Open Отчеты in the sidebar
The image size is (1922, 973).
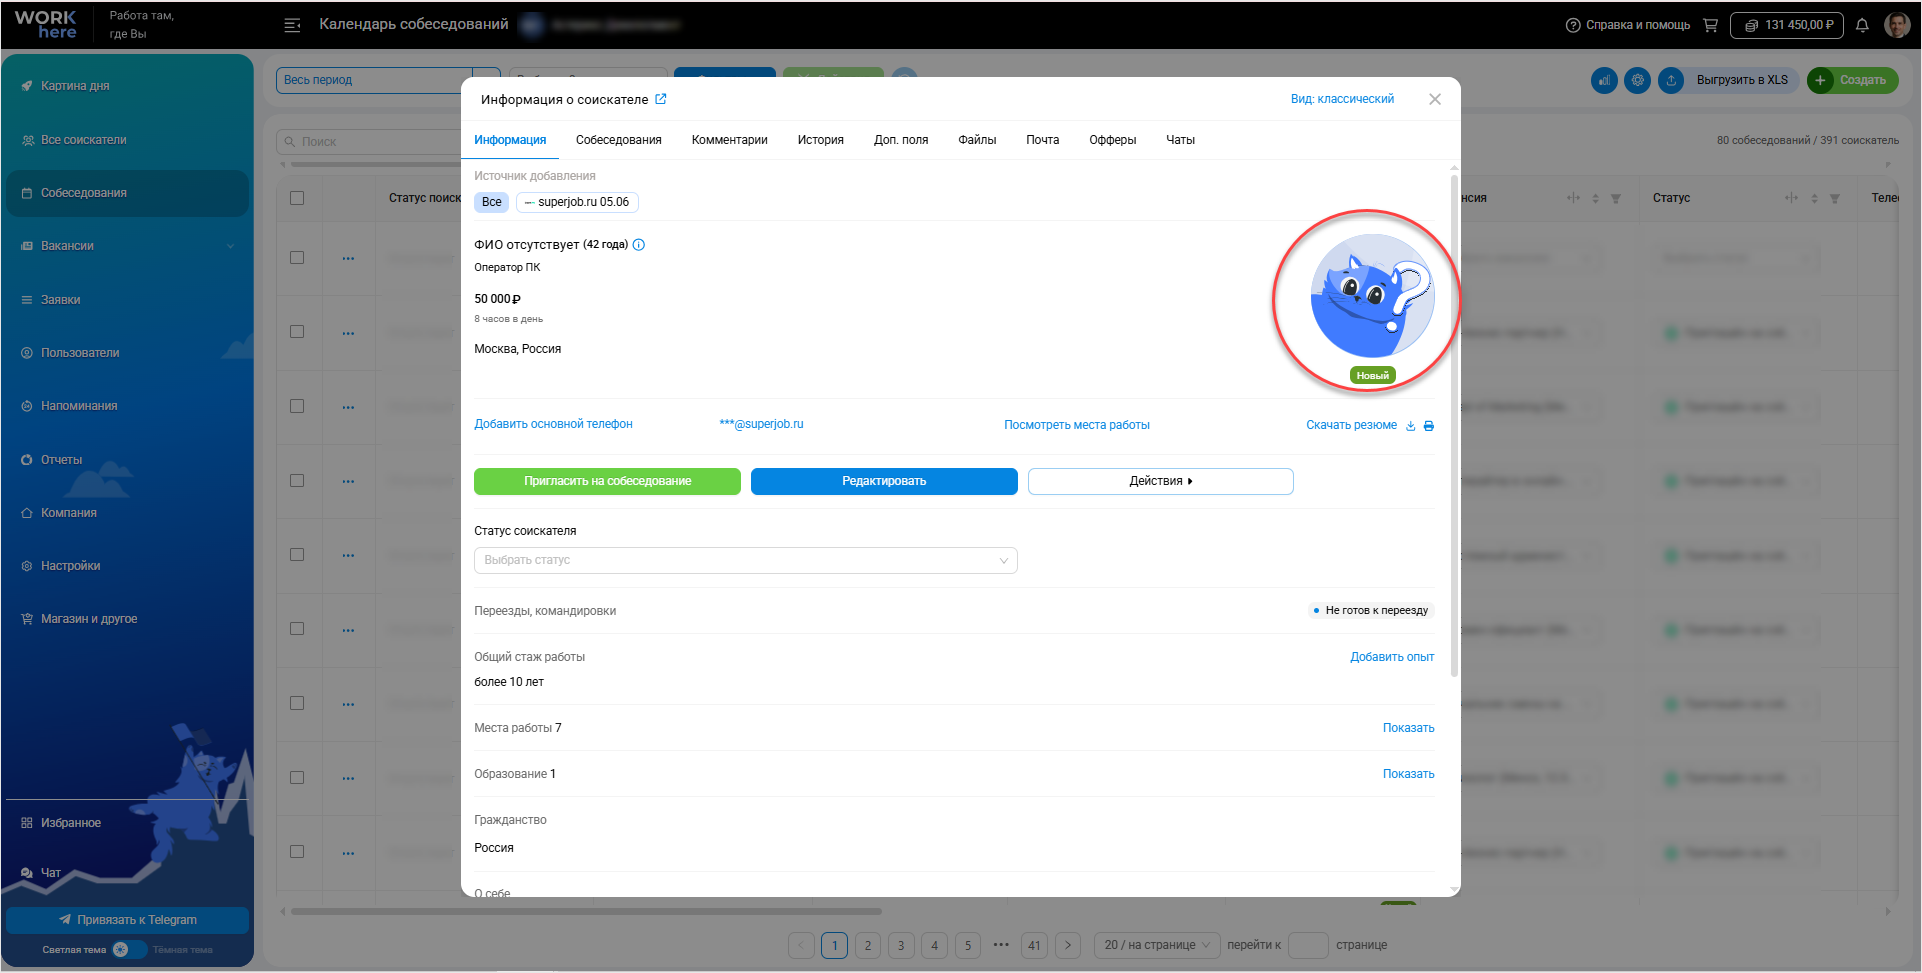(x=61, y=460)
